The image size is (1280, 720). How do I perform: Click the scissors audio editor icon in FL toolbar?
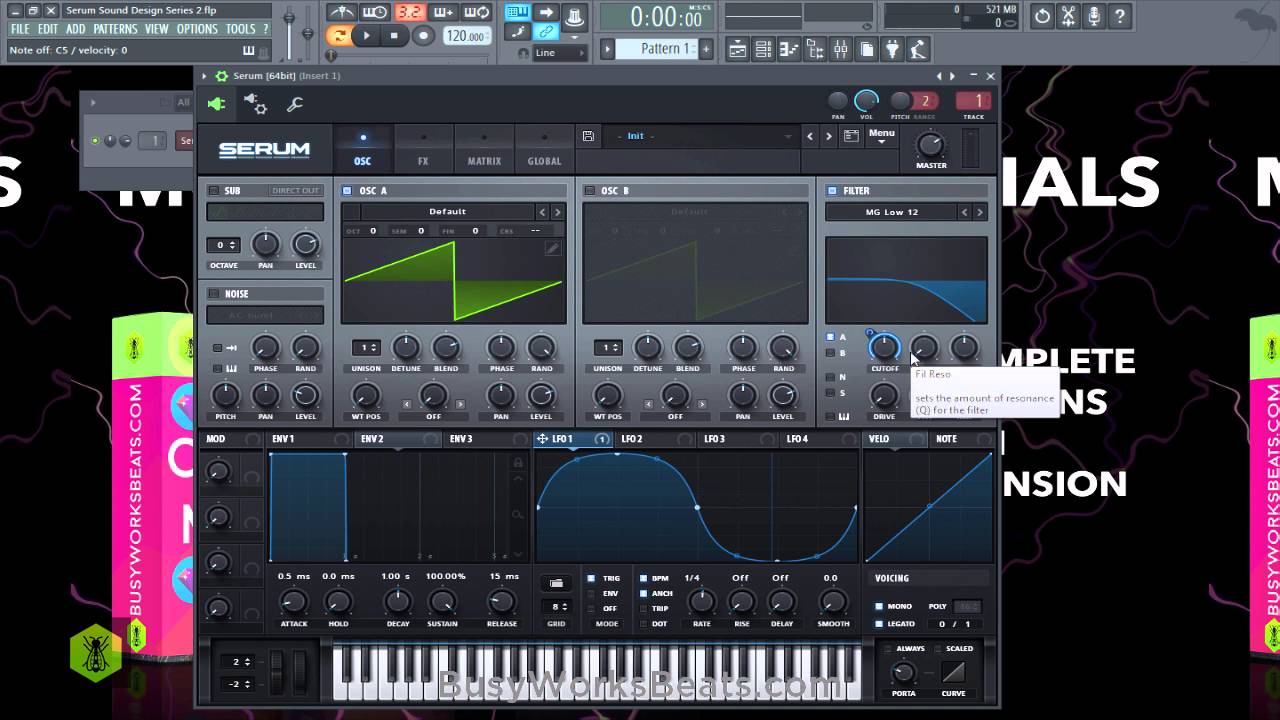(1069, 16)
